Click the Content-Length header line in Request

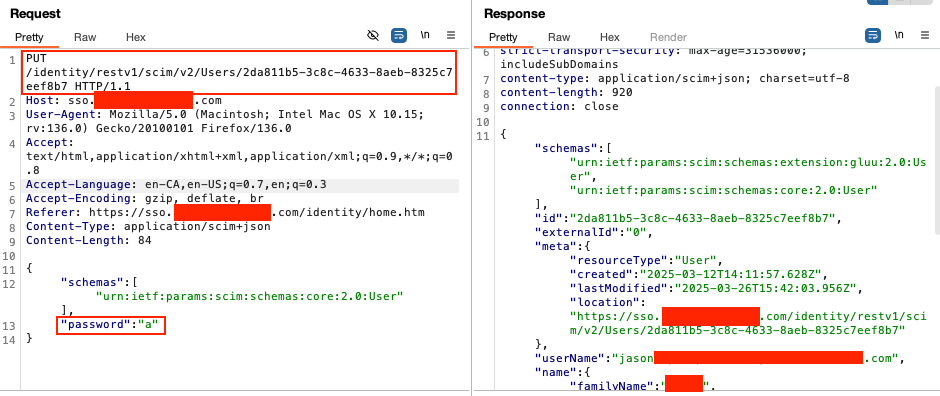pos(89,241)
